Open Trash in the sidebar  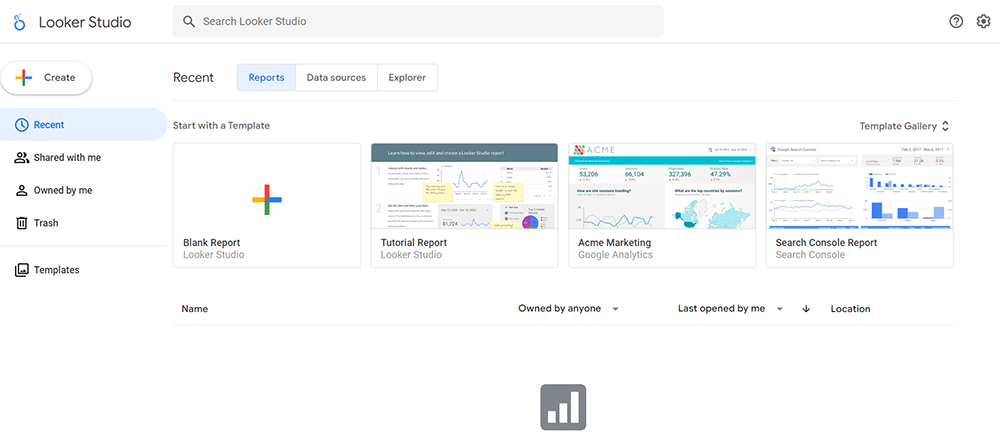pos(84,223)
